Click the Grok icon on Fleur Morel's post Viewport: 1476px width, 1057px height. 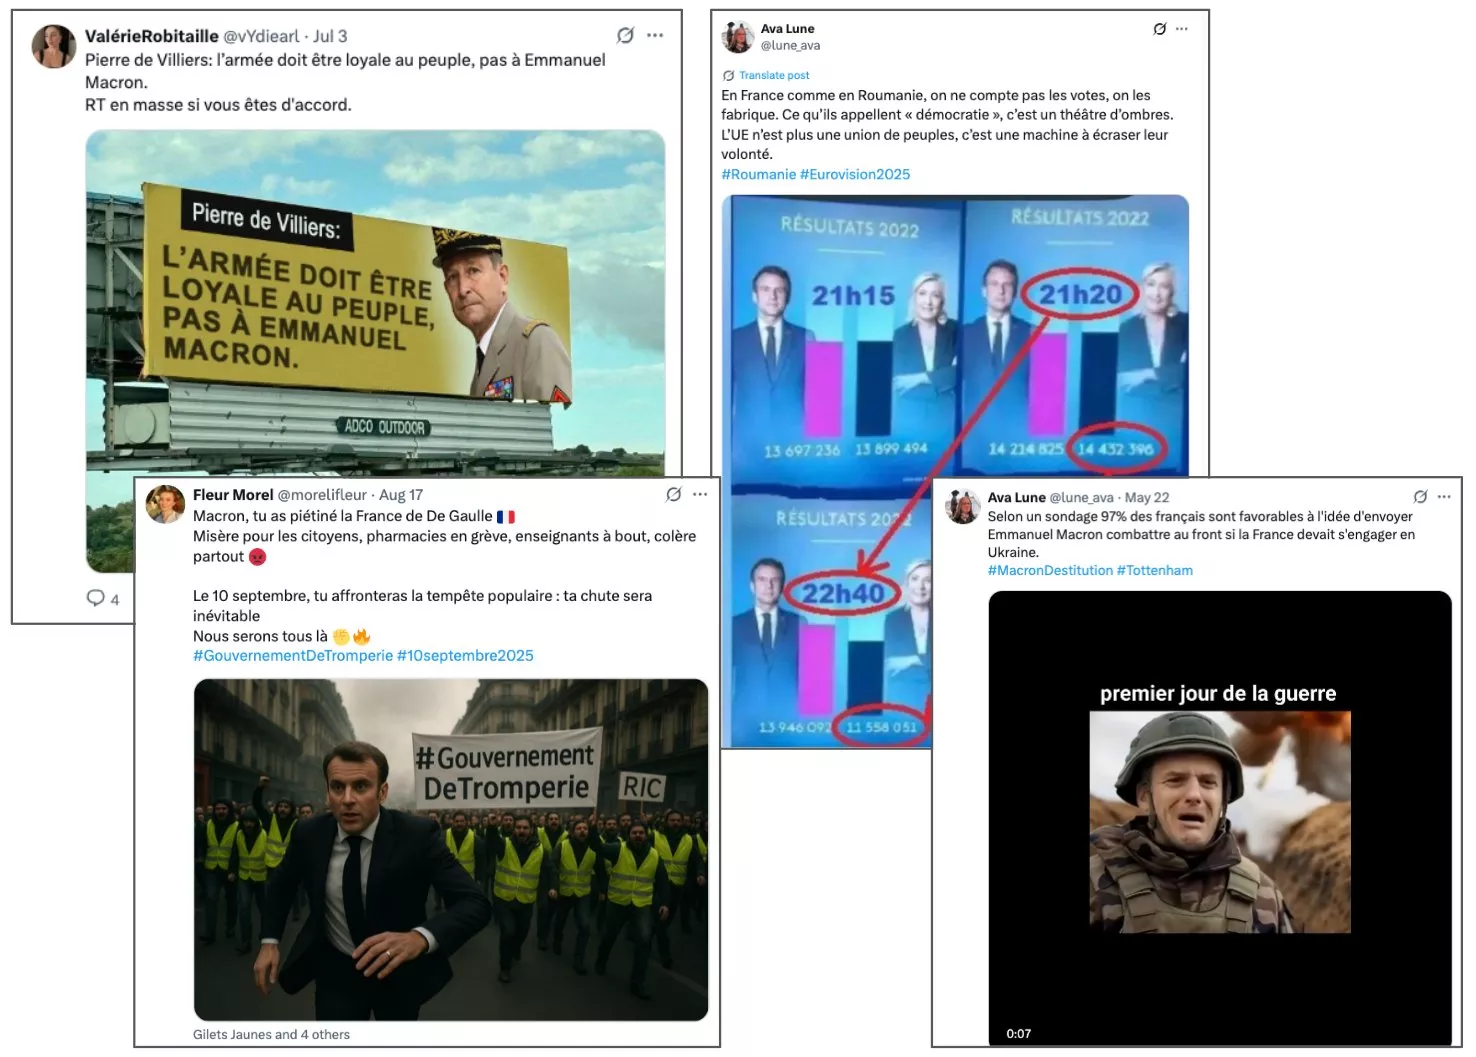674,494
